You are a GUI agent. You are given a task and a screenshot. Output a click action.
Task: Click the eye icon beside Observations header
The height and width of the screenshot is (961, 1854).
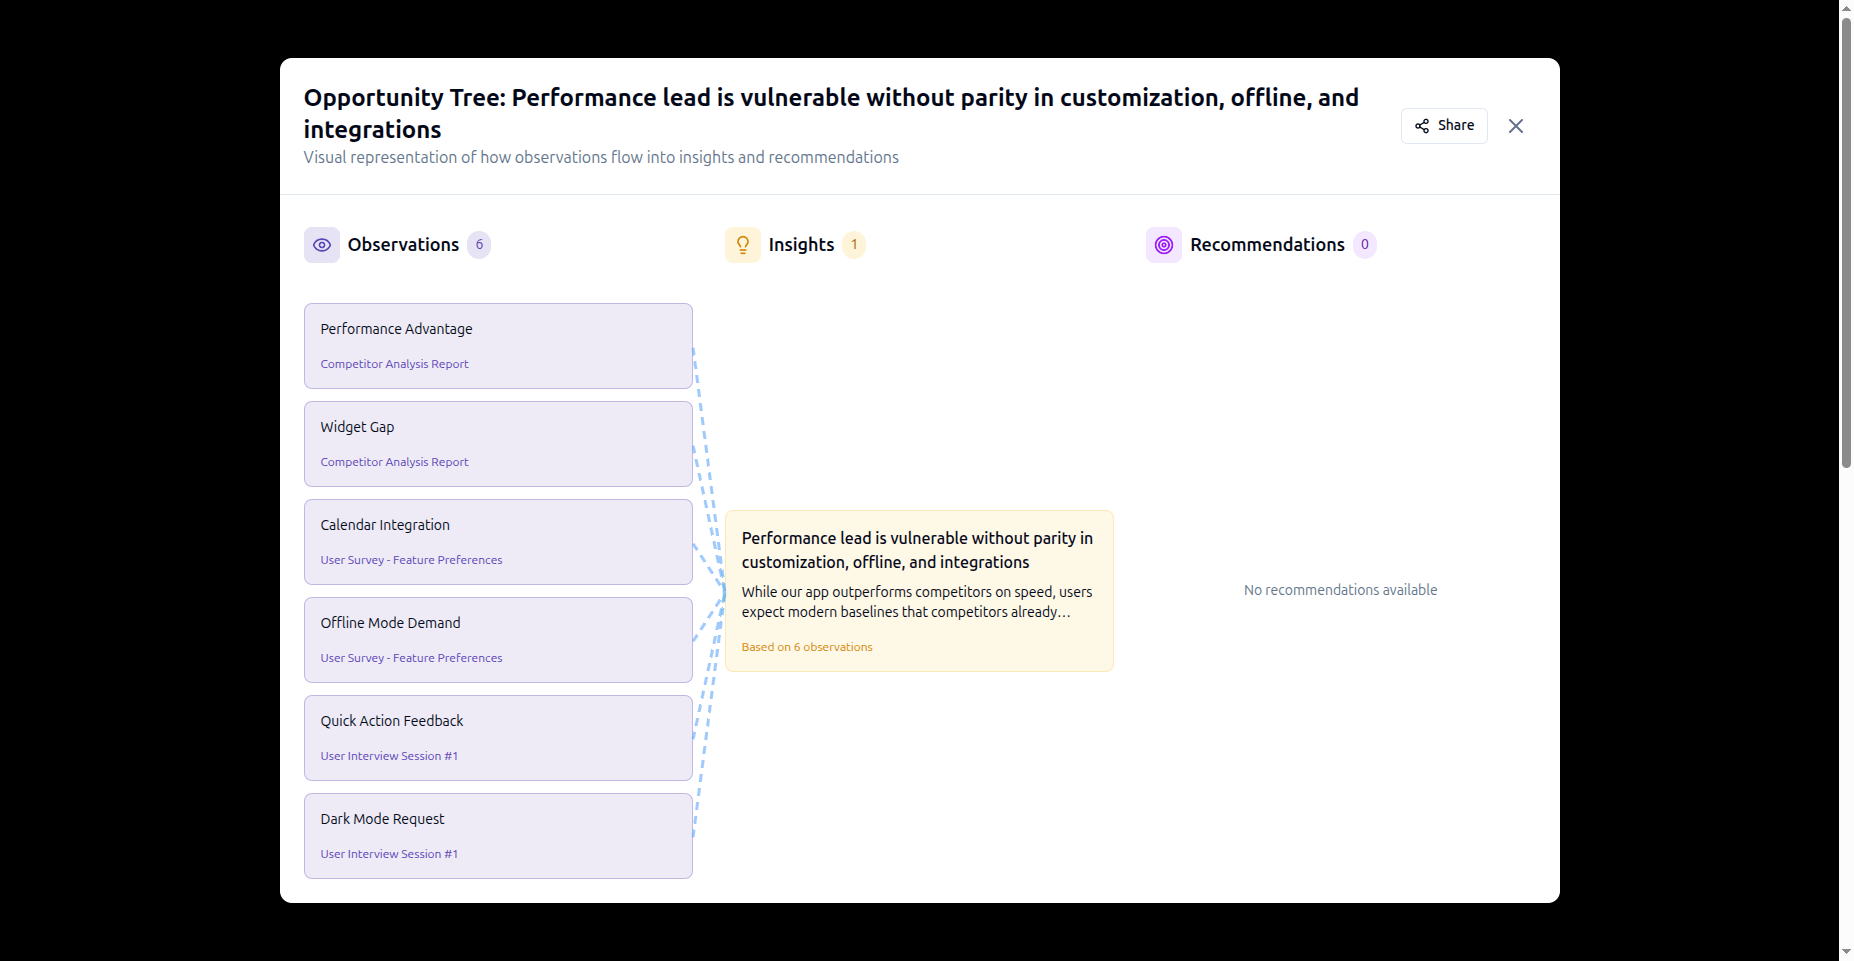click(322, 244)
